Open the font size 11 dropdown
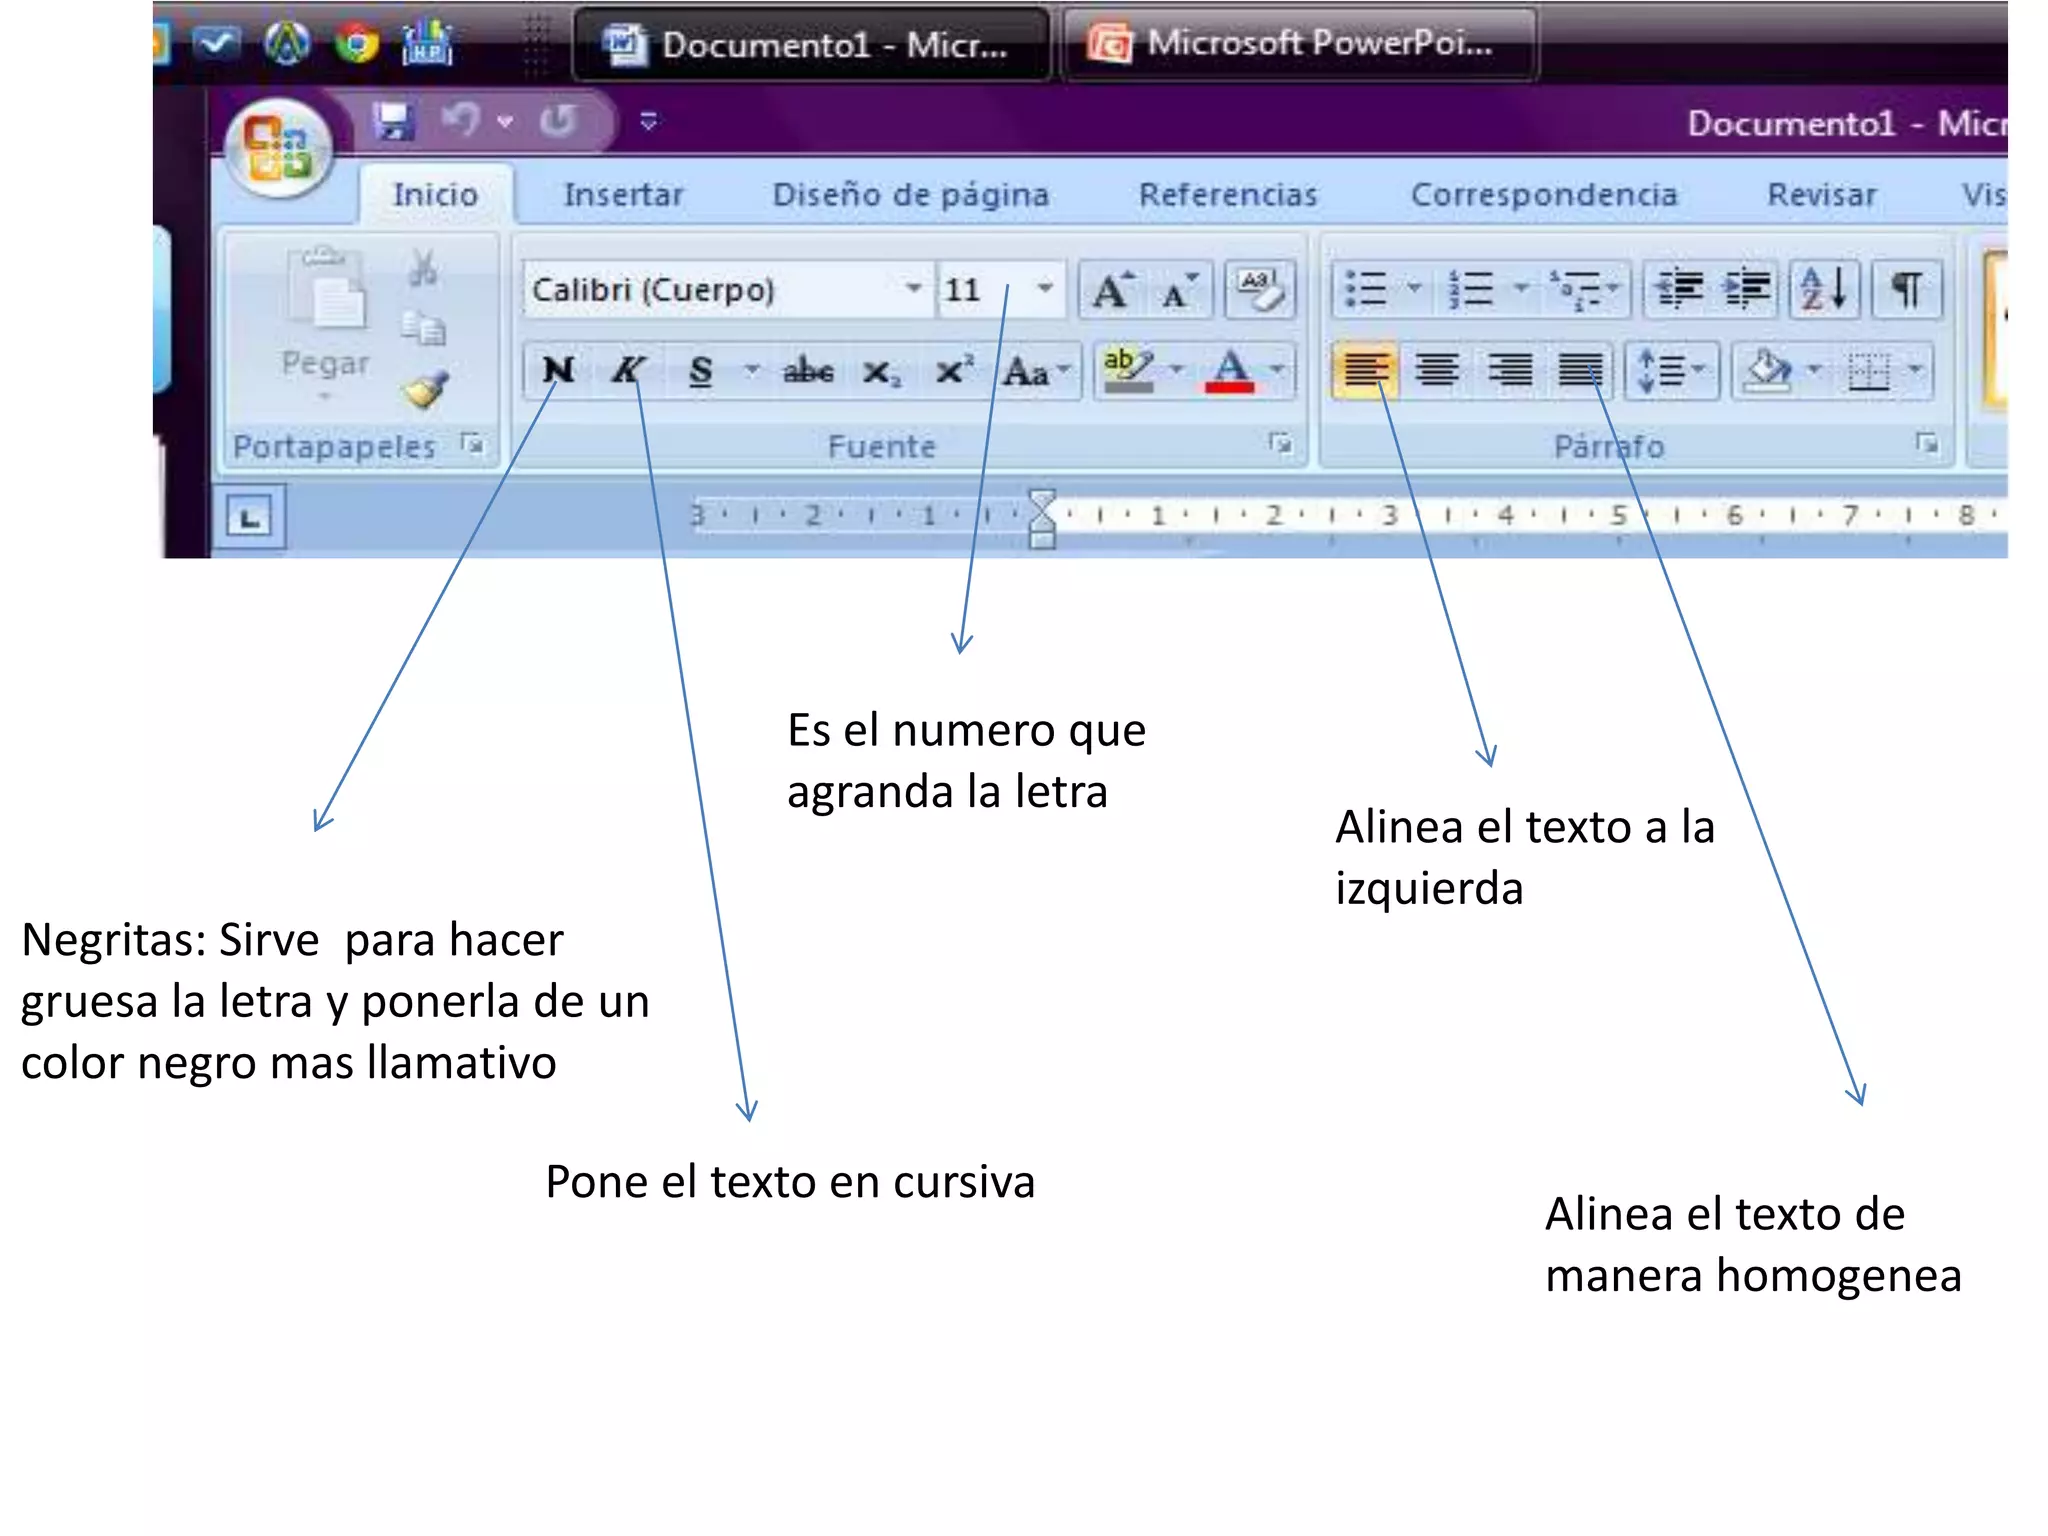 [1045, 289]
